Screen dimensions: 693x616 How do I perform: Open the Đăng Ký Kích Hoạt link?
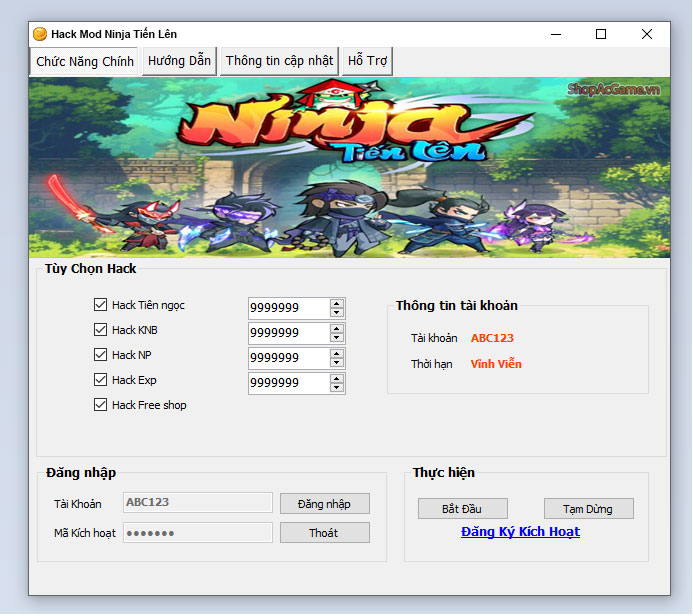tap(520, 532)
